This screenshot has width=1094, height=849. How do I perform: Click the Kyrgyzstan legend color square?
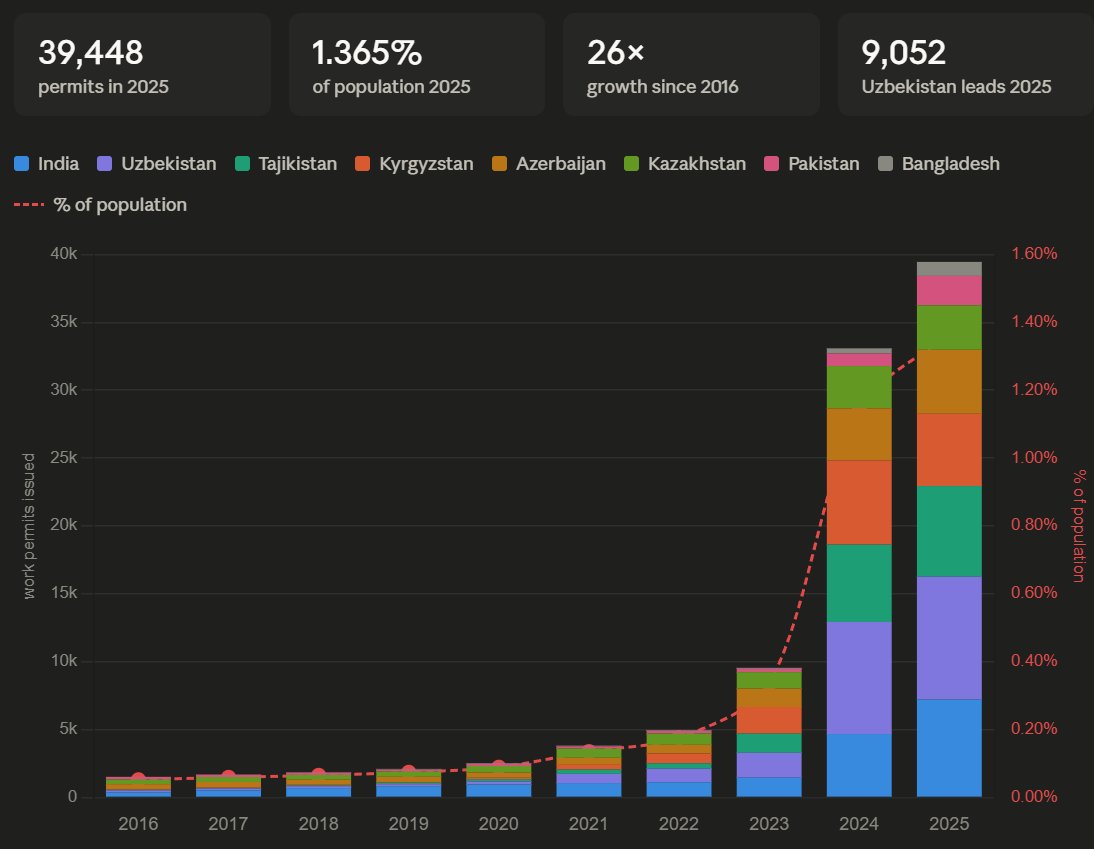coord(363,164)
